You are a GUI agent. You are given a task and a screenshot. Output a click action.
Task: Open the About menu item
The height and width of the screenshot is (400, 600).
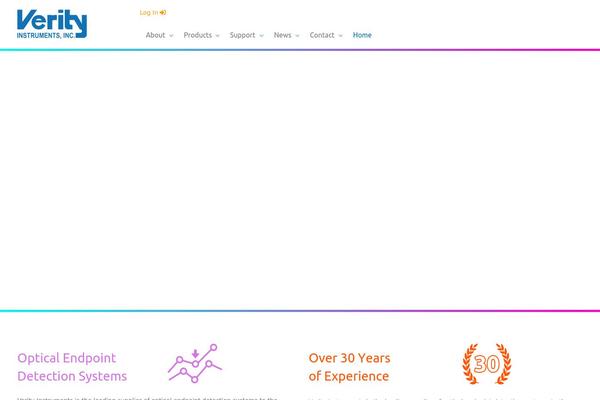[x=155, y=35]
